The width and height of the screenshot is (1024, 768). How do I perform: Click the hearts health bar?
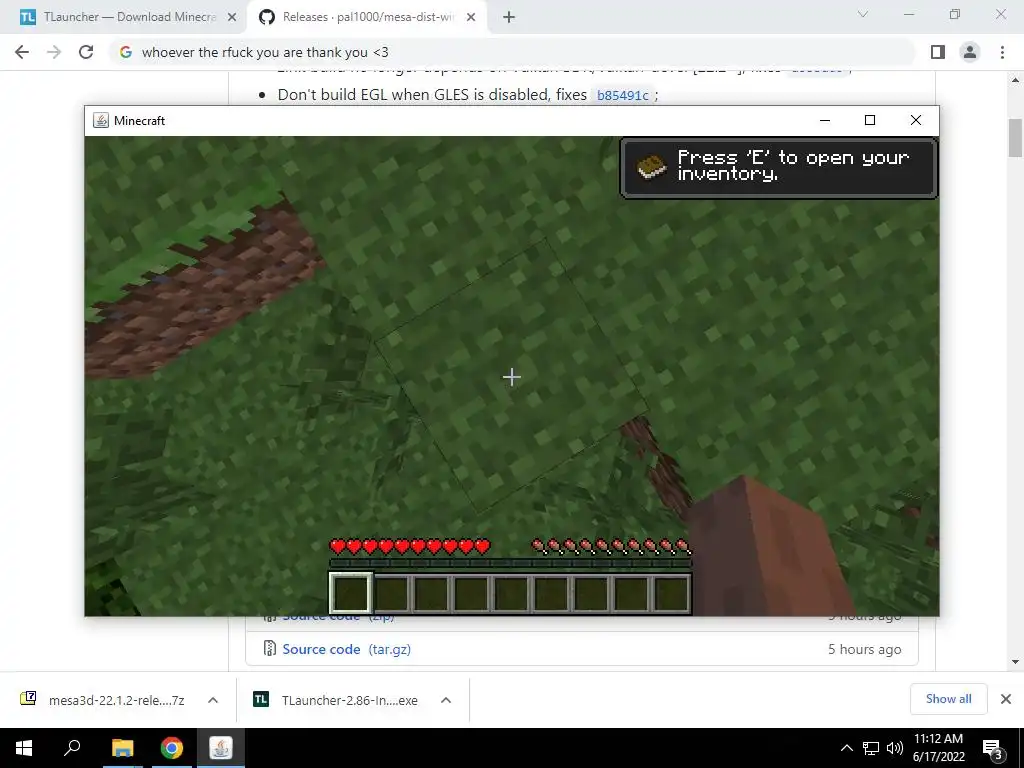(x=410, y=546)
